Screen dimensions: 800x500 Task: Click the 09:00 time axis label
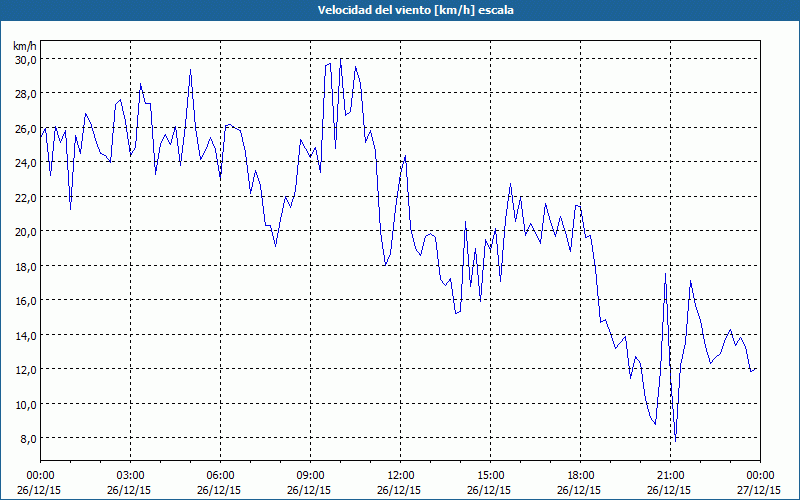point(310,476)
